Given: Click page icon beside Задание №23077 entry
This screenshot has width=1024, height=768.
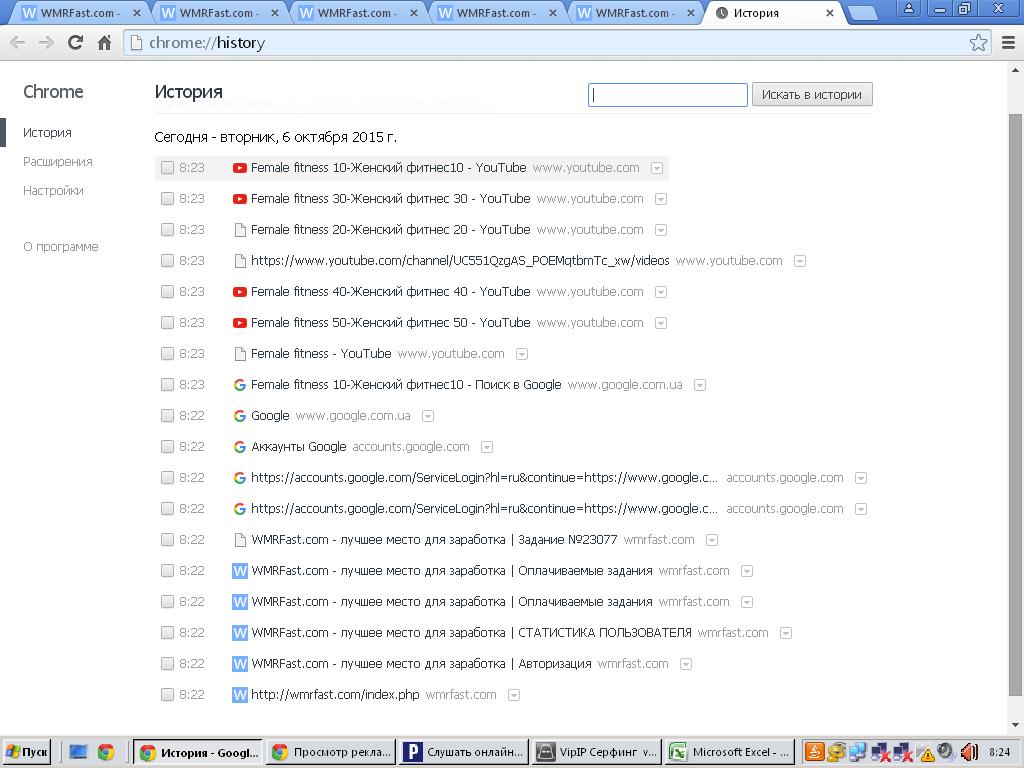Looking at the screenshot, I should tap(240, 540).
